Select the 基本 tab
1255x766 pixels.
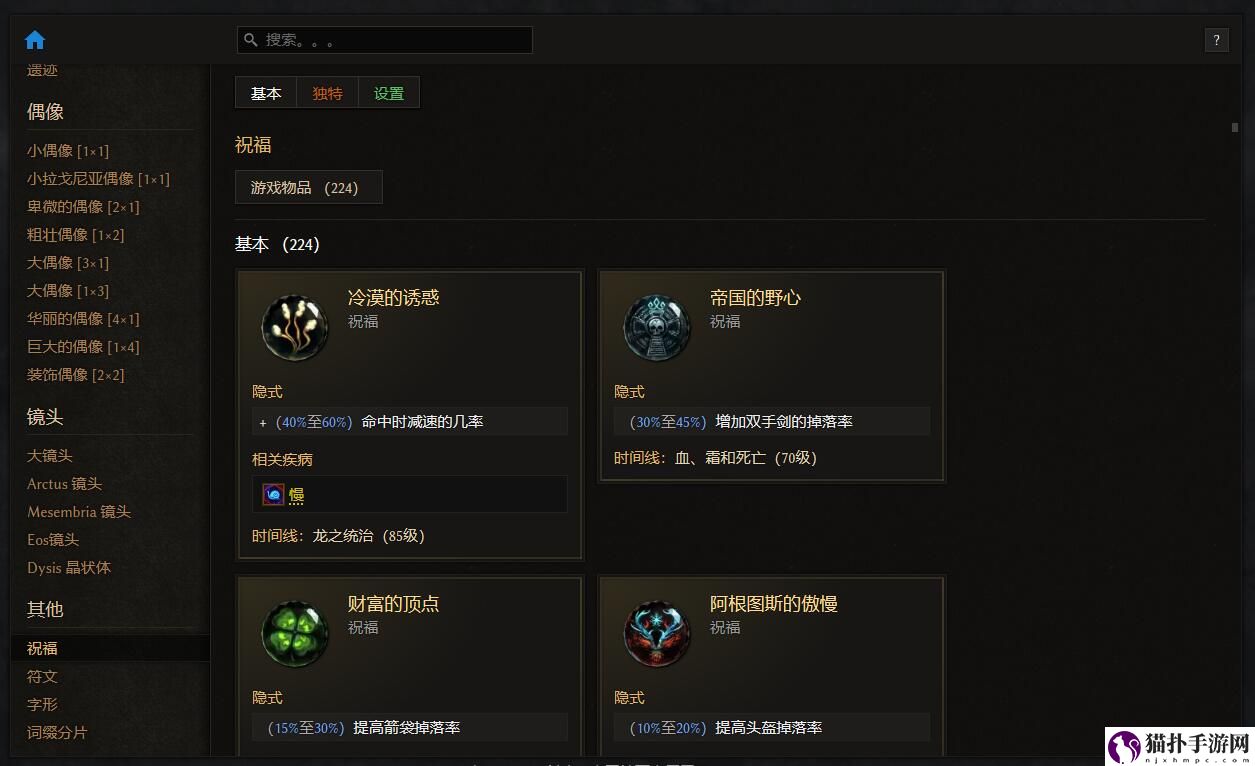pos(266,93)
